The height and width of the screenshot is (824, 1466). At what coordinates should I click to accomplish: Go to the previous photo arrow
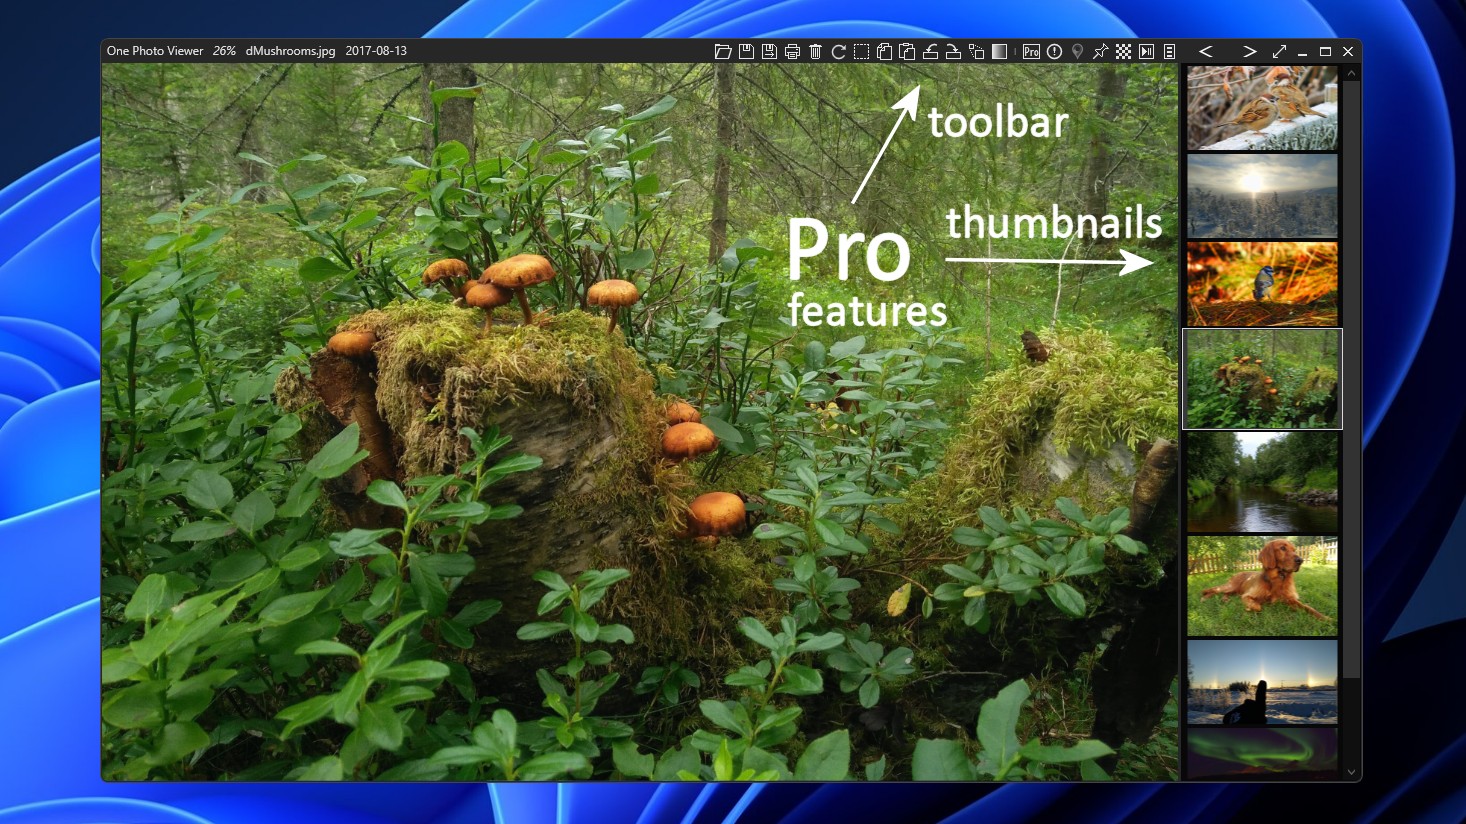1206,52
